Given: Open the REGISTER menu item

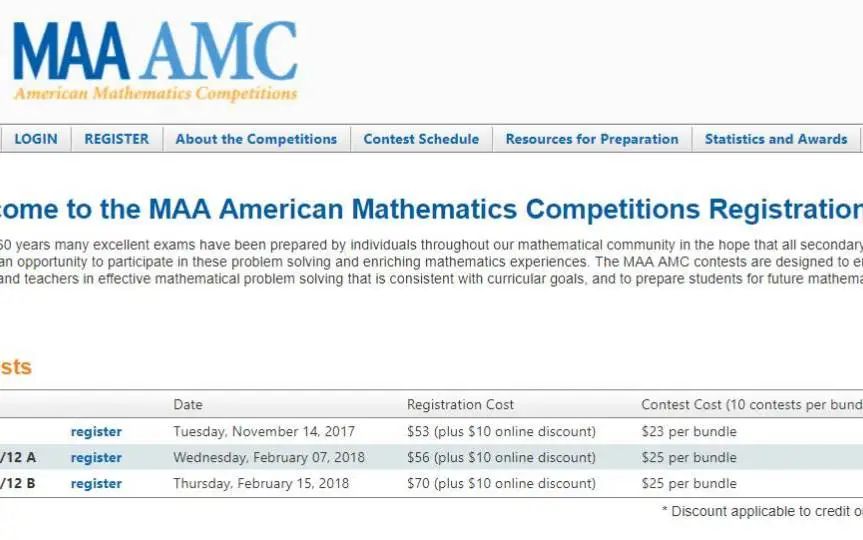Looking at the screenshot, I should pos(117,139).
